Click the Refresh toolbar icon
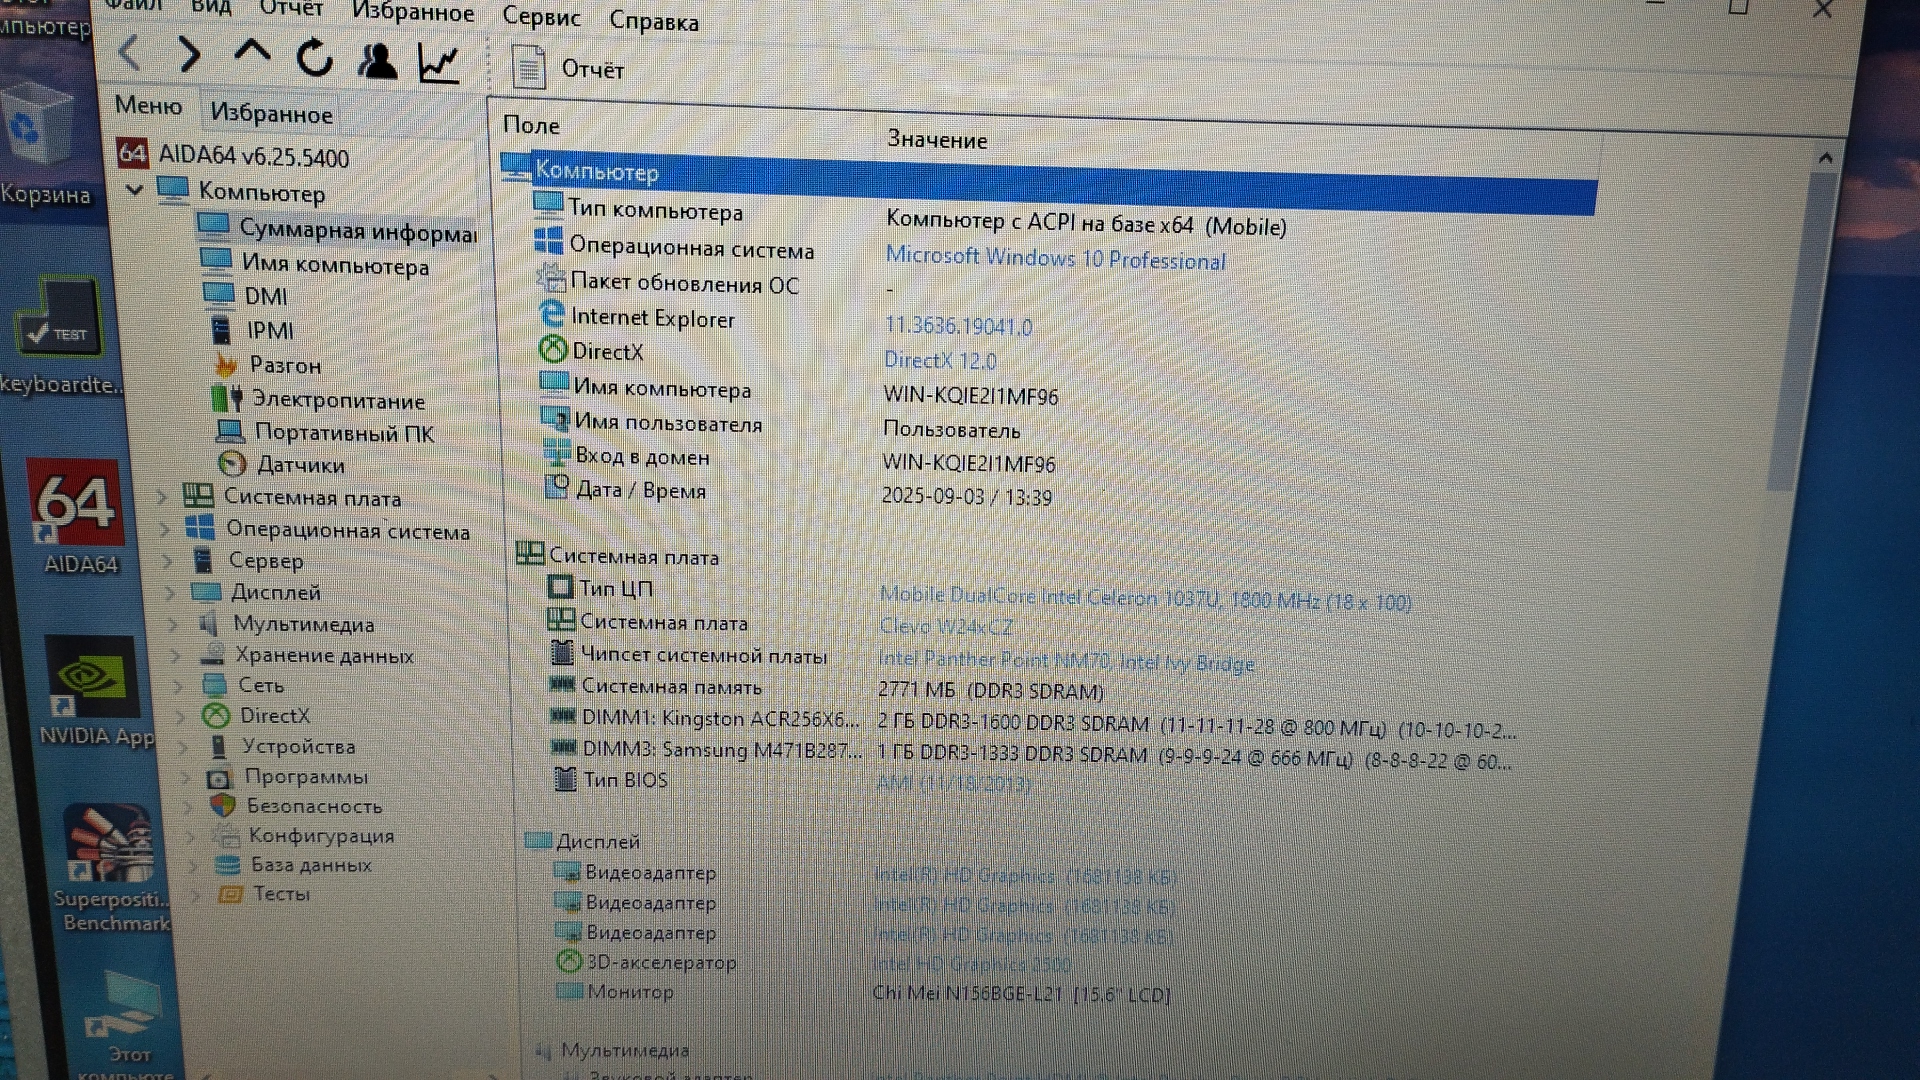This screenshot has width=1920, height=1080. pos(314,58)
